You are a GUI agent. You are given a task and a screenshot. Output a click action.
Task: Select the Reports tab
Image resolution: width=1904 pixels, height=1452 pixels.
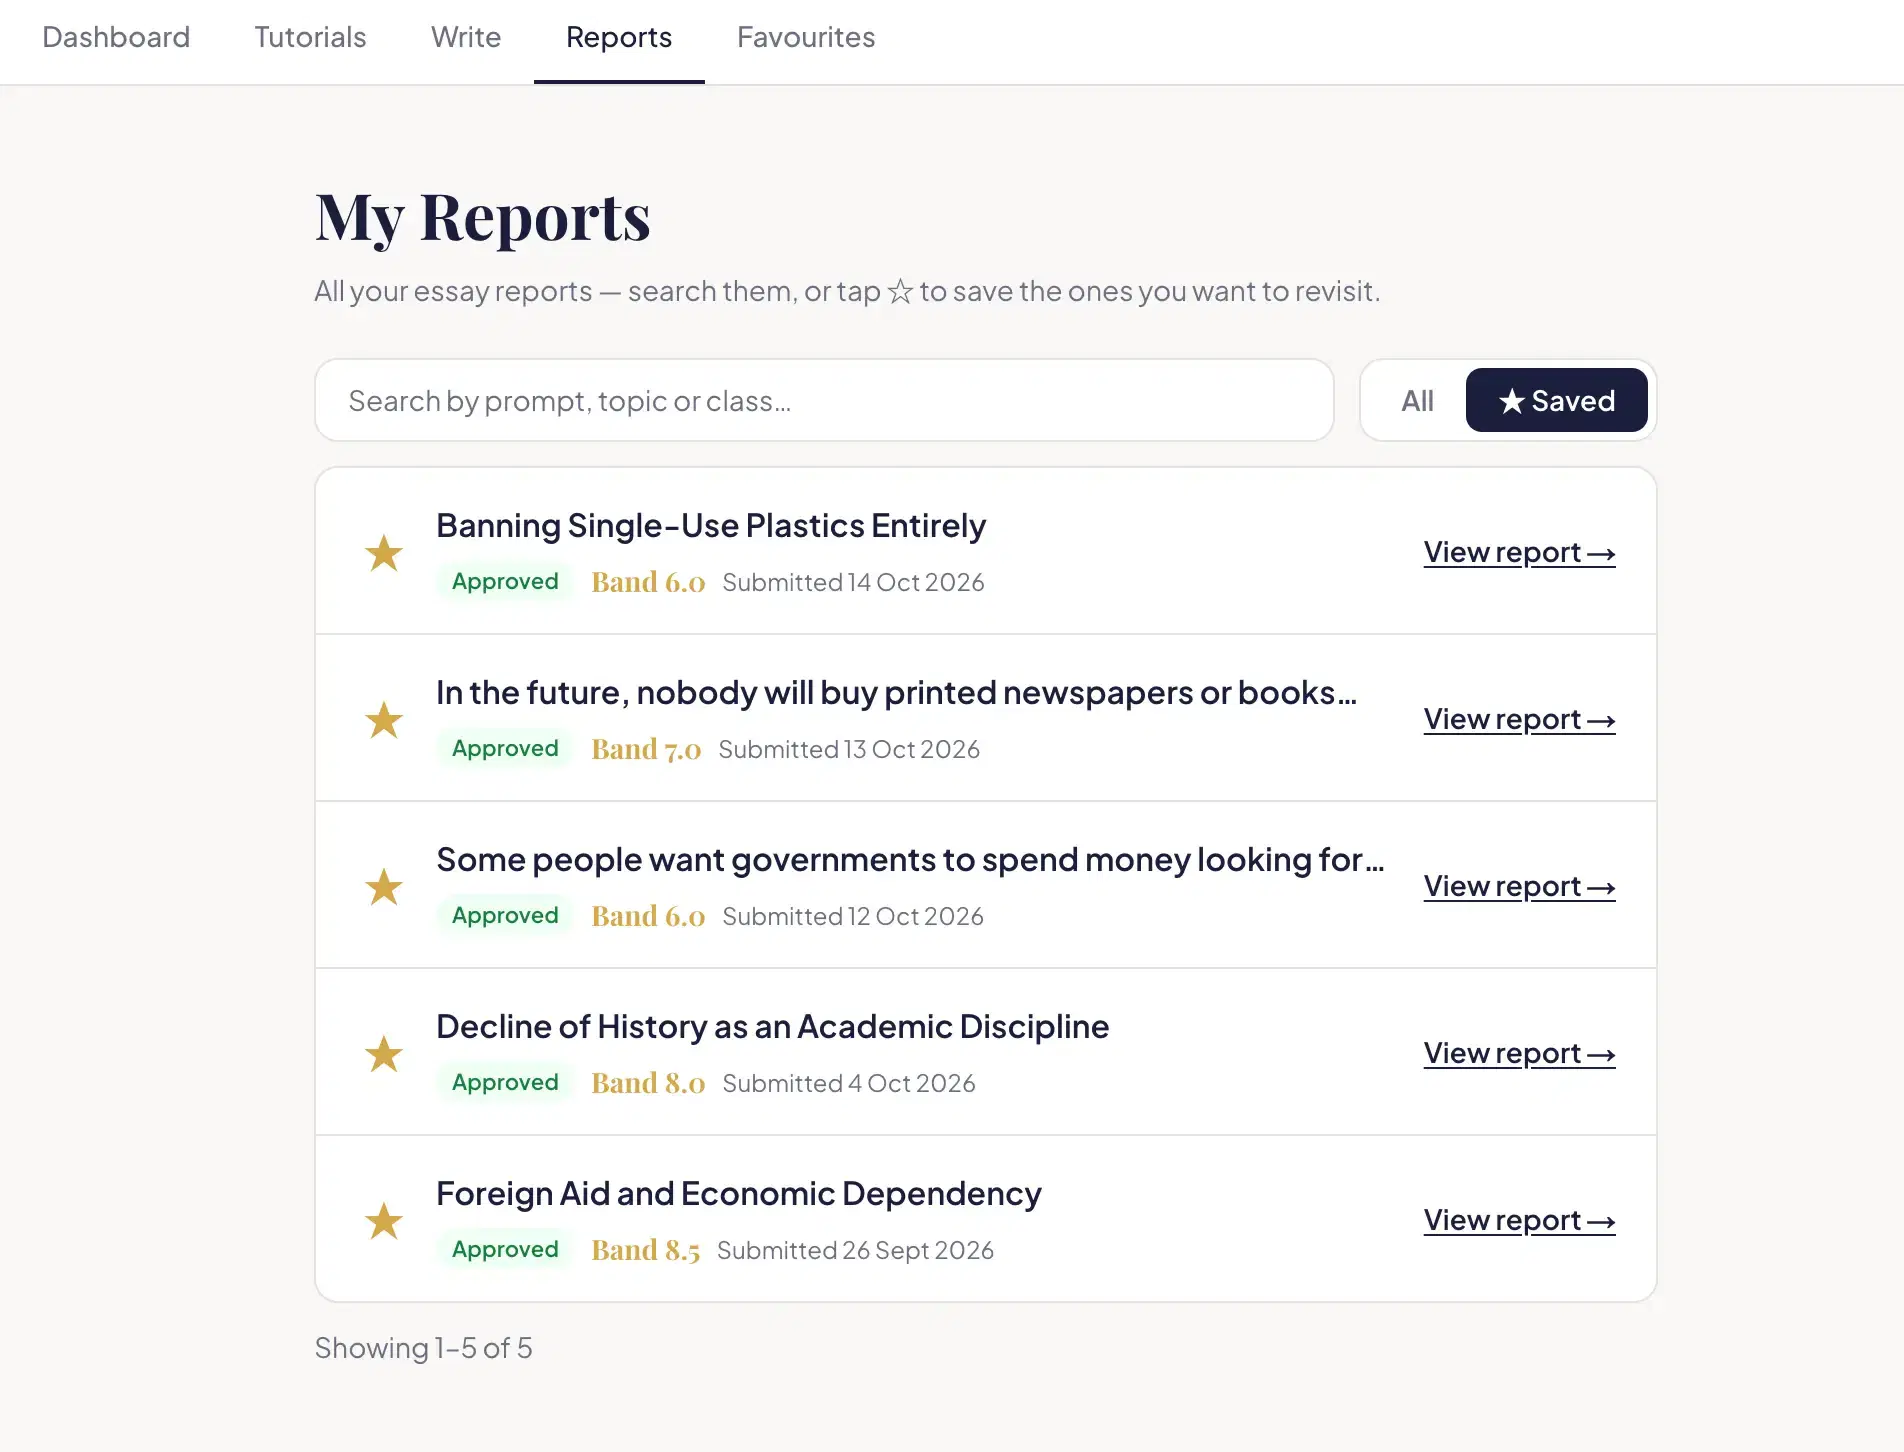619,37
